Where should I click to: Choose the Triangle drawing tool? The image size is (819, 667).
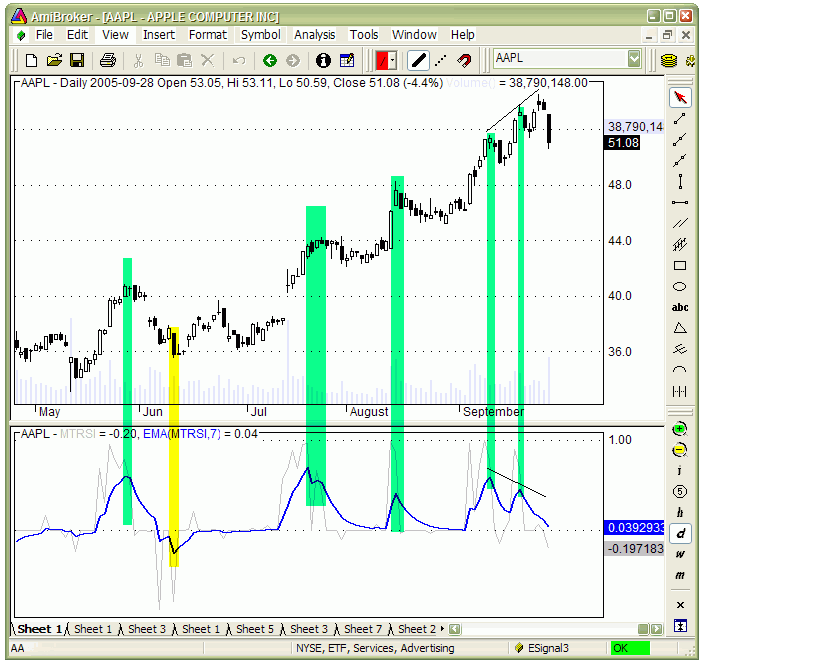tap(680, 328)
